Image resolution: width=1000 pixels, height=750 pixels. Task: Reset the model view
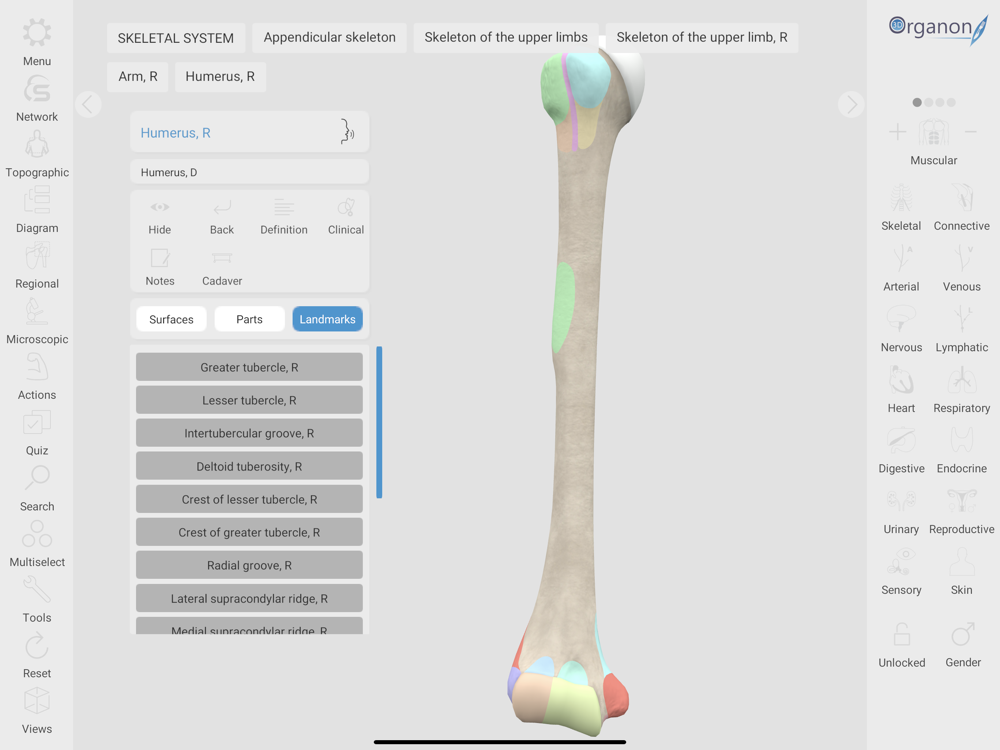tap(37, 645)
